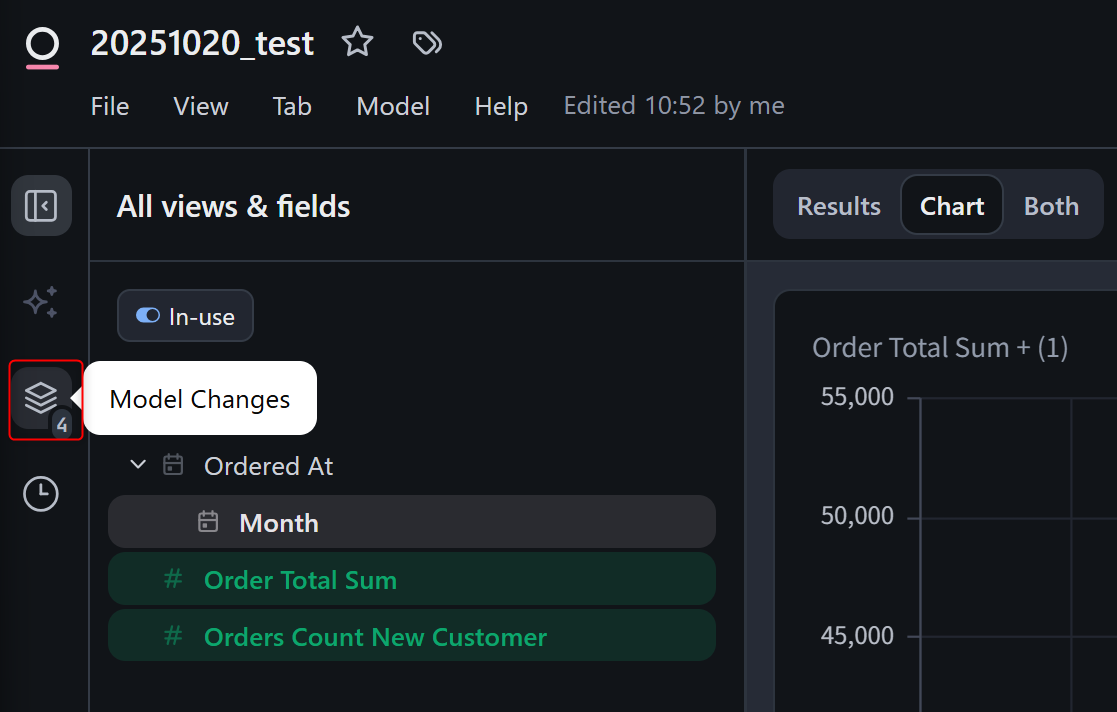This screenshot has height=712, width=1117.
Task: Open the Model menu
Action: 393,106
